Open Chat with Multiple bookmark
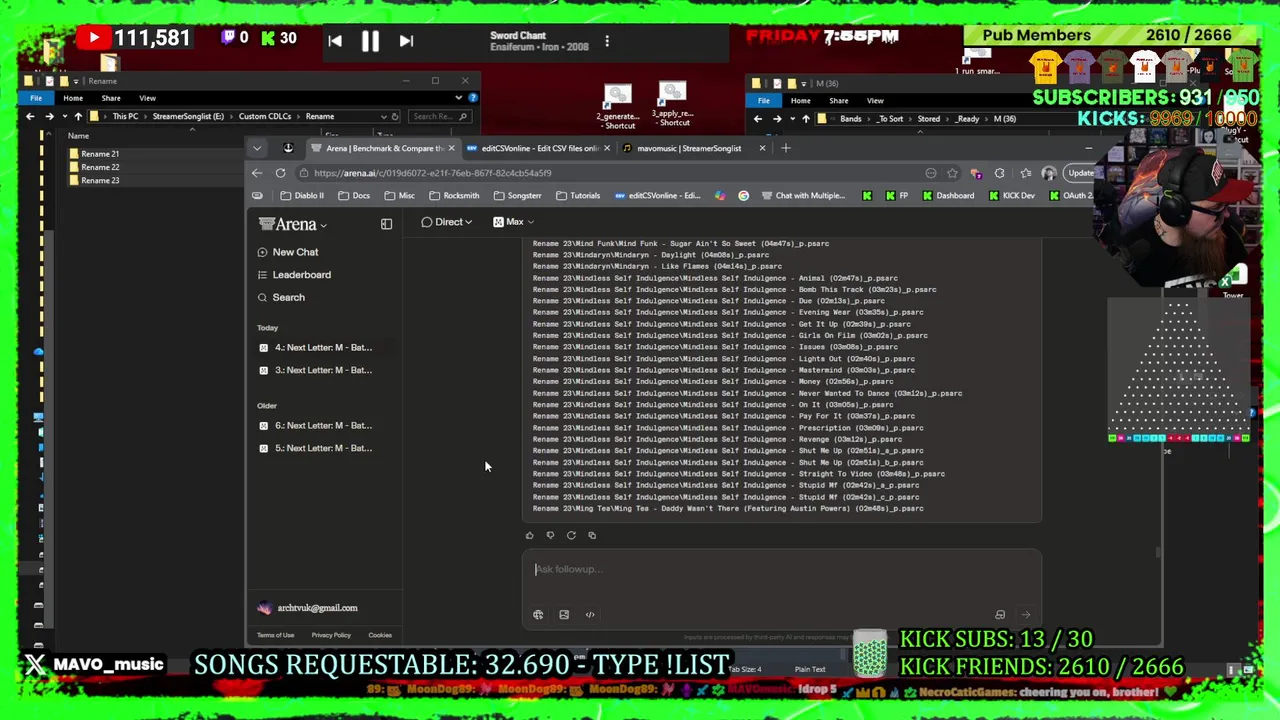Image resolution: width=1280 pixels, height=720 pixels. point(803,196)
